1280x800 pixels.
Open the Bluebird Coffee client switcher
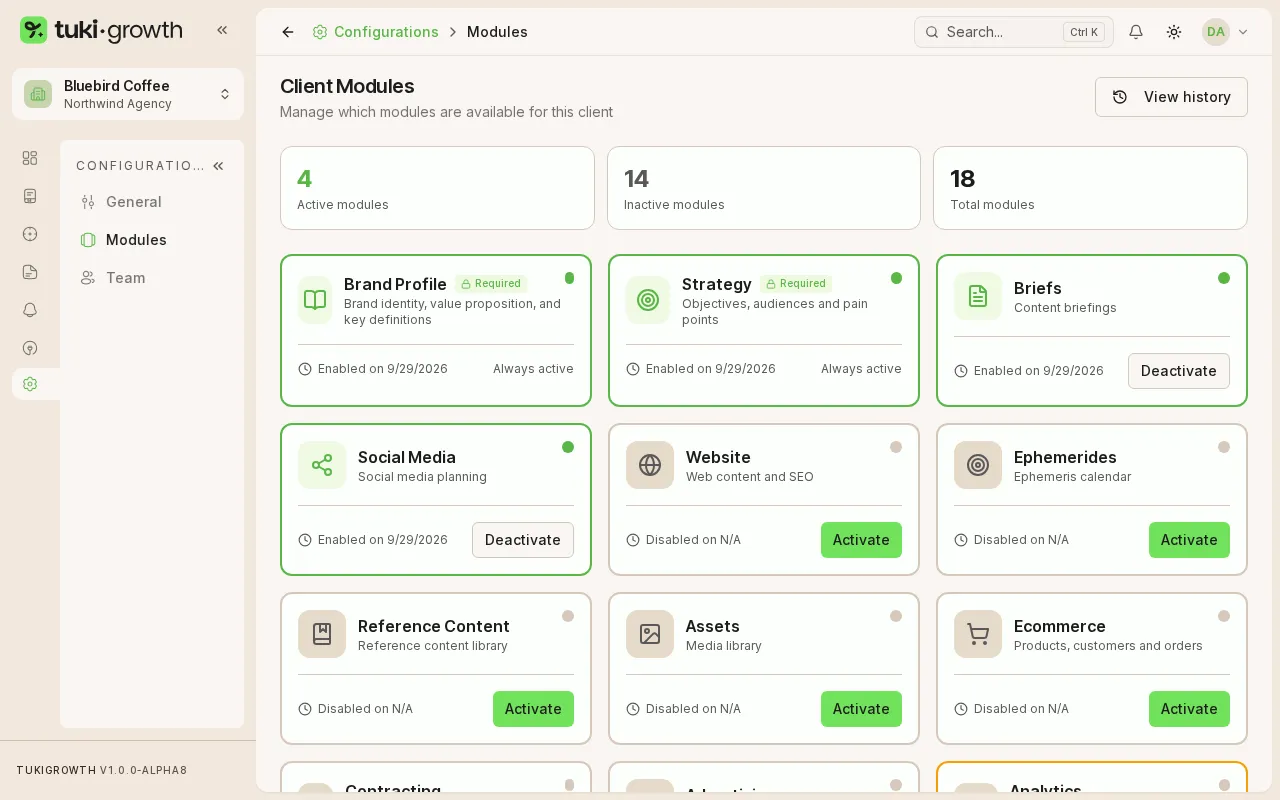click(128, 94)
